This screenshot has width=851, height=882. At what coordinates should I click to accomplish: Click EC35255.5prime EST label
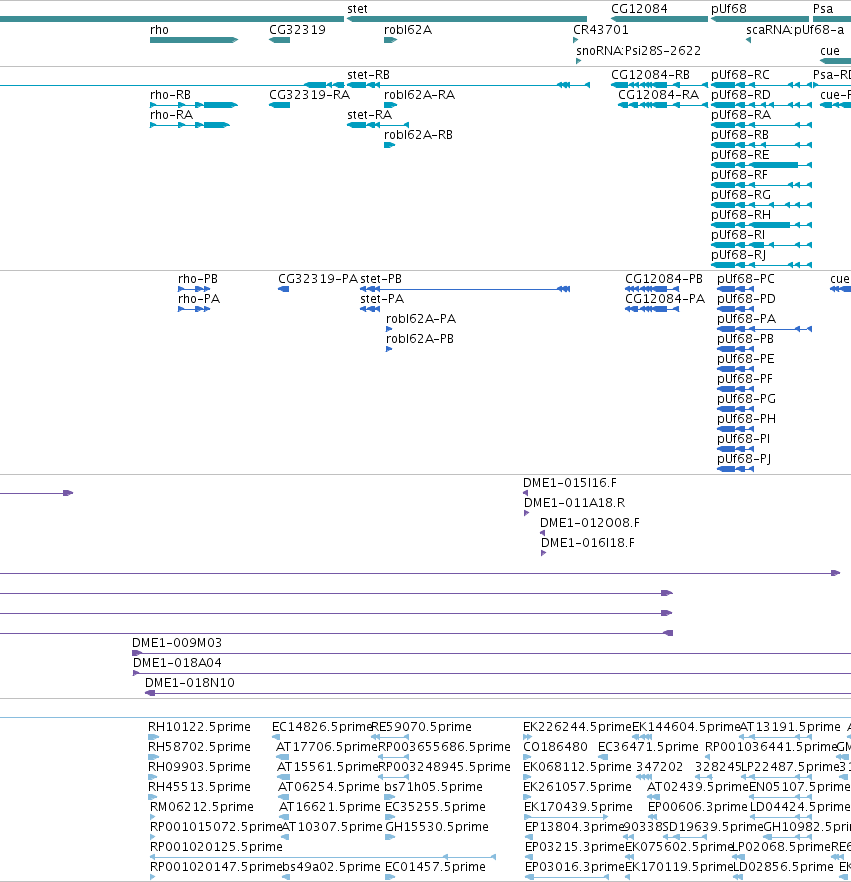(x=435, y=807)
